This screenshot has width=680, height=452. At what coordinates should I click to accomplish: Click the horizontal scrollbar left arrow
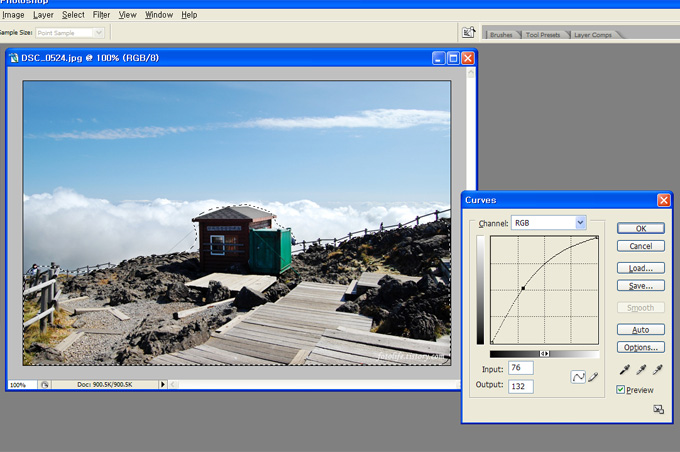click(x=173, y=384)
